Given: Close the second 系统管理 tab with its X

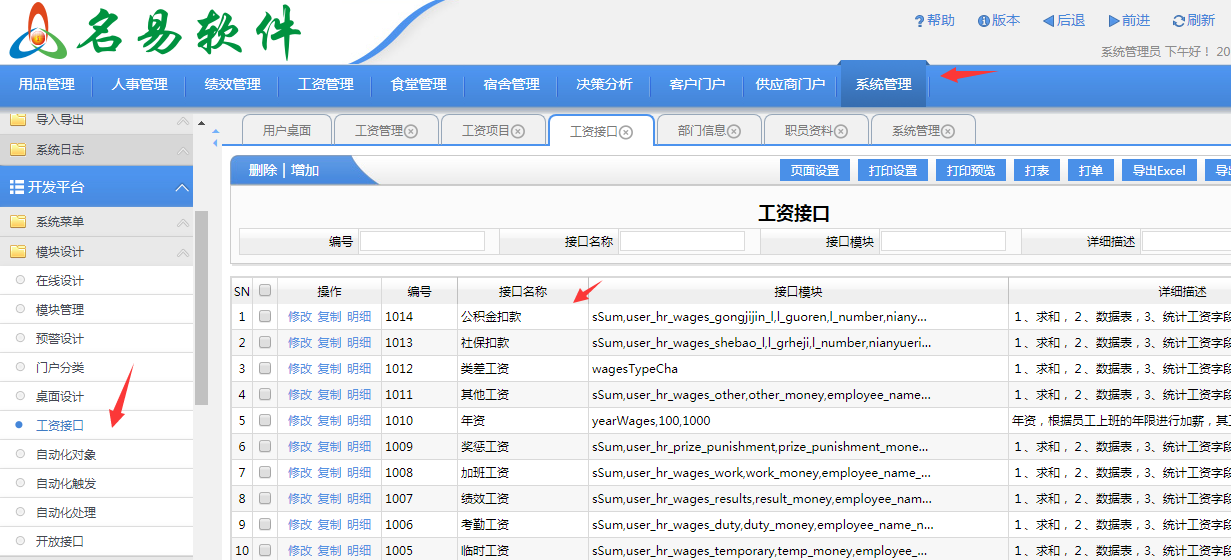Looking at the screenshot, I should click(x=948, y=131).
